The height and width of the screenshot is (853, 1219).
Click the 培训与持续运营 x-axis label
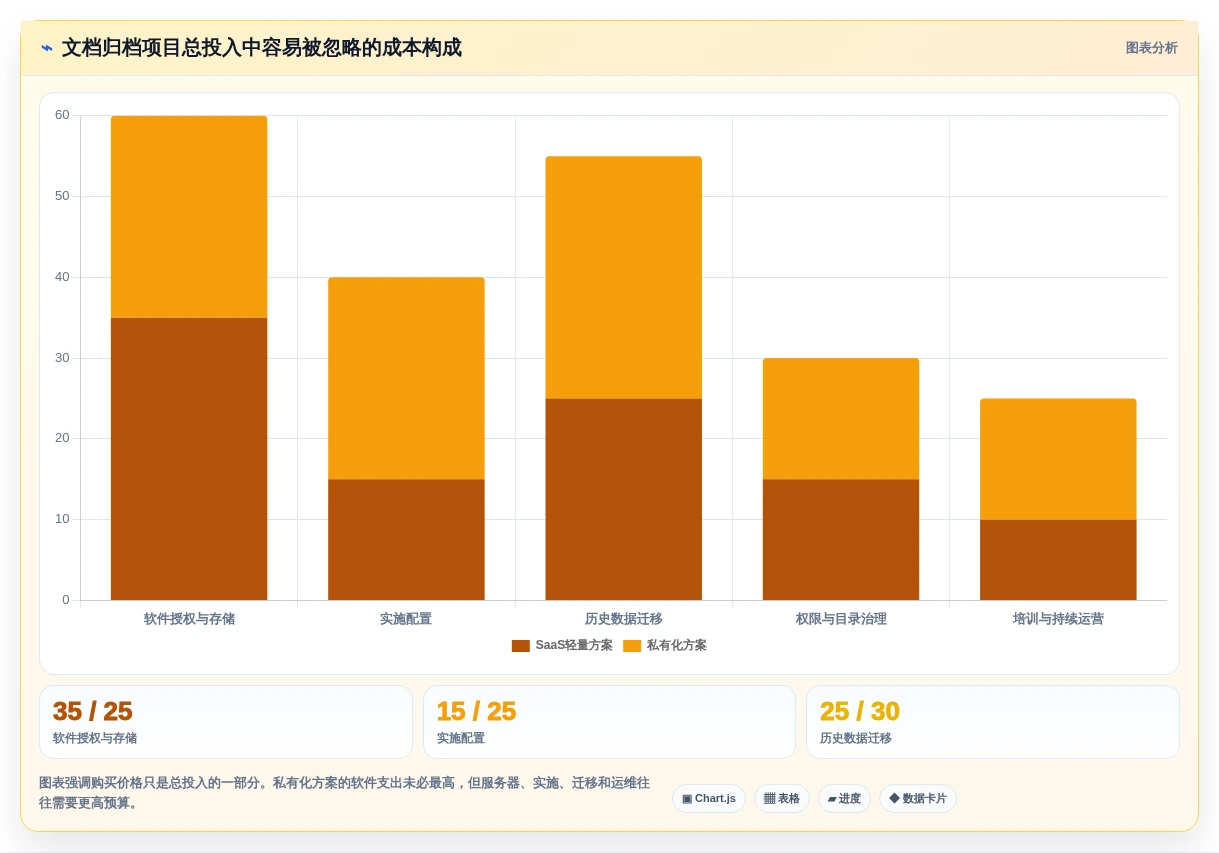pos(1058,619)
